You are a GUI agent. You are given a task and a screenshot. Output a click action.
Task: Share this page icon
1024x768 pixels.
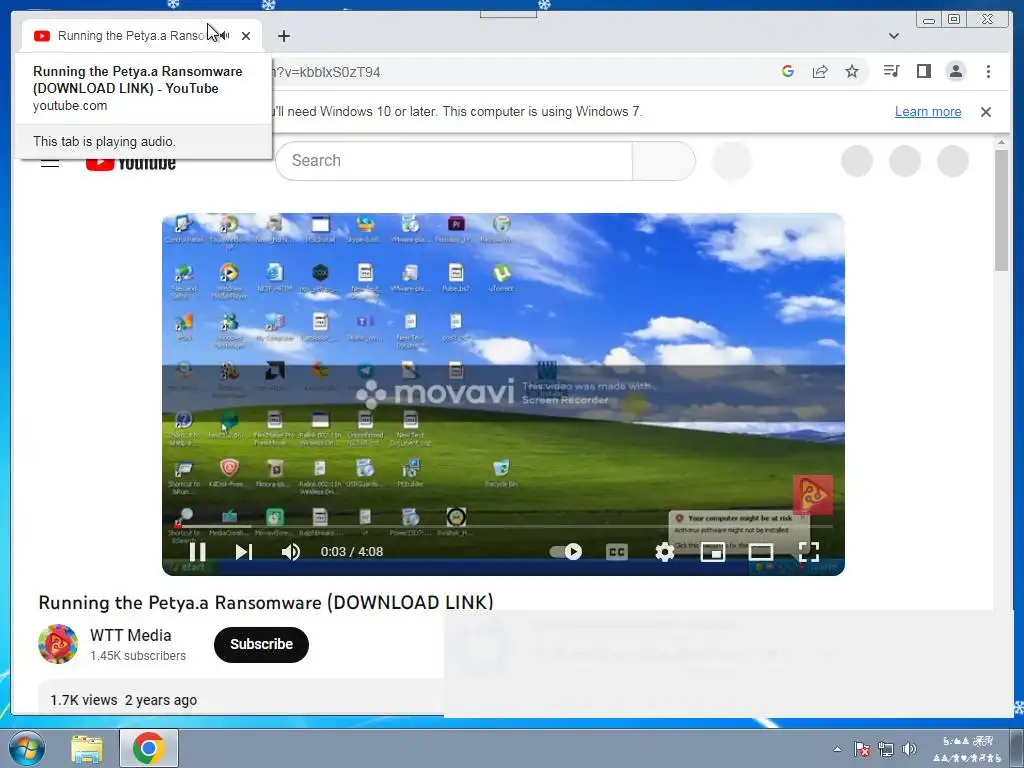click(820, 71)
